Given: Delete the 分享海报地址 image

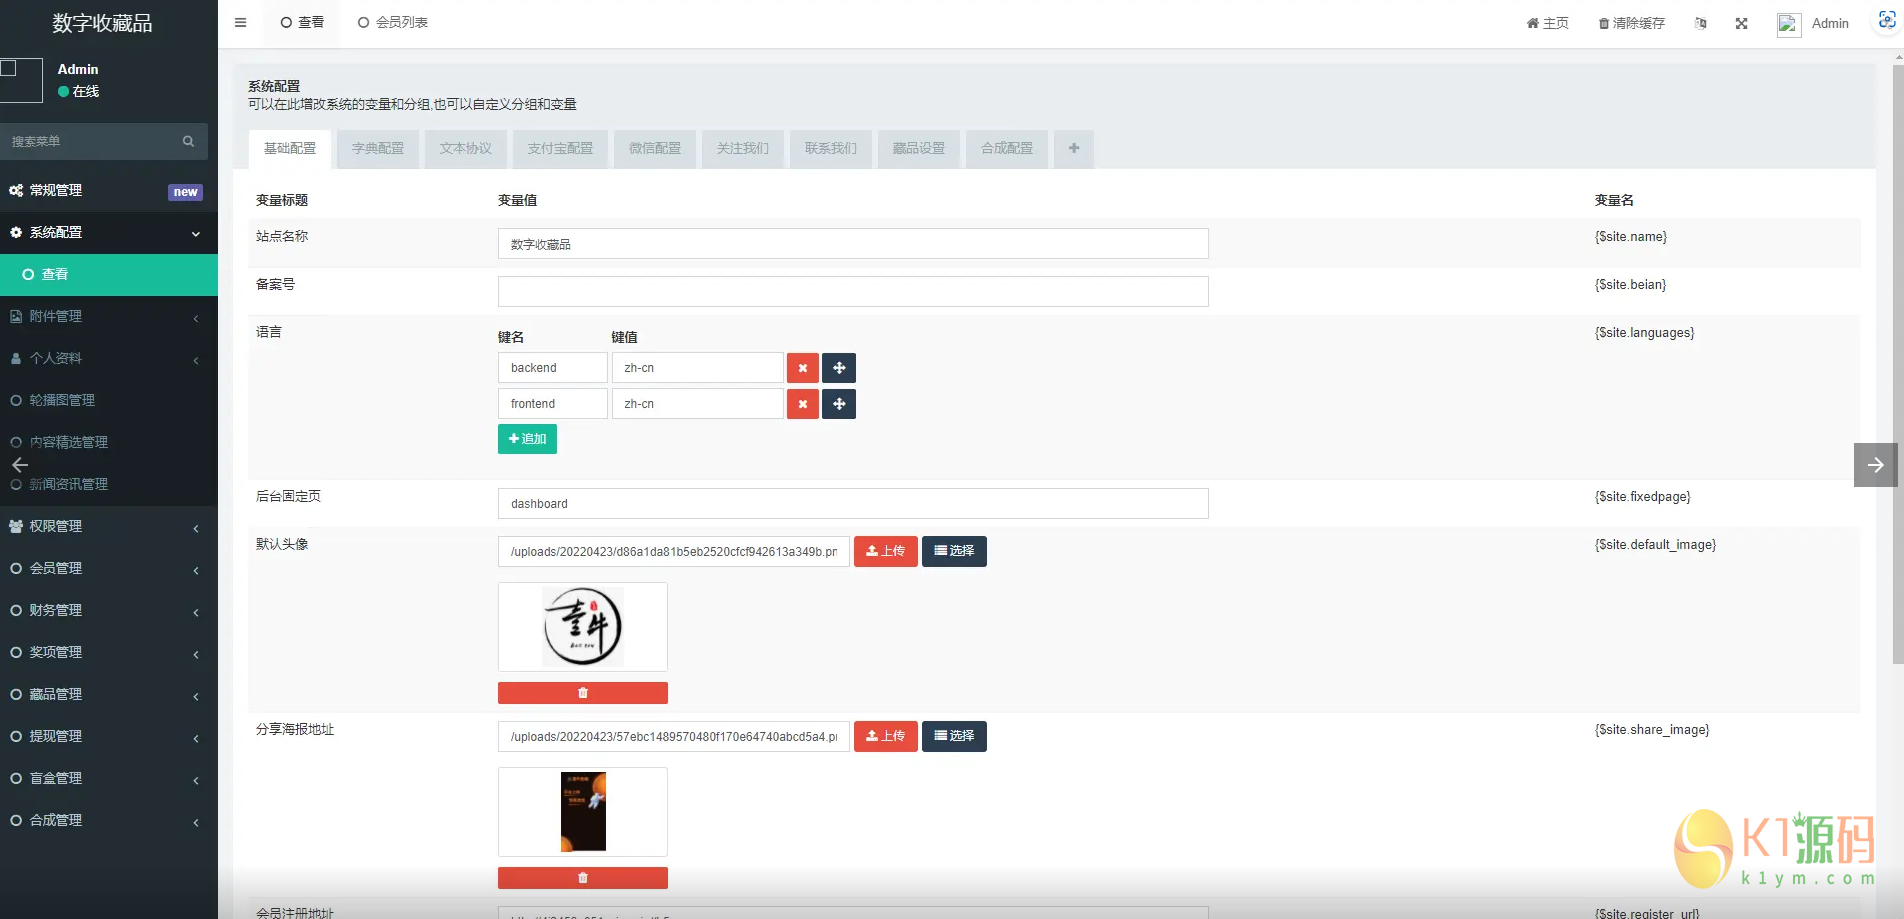Looking at the screenshot, I should [x=583, y=878].
